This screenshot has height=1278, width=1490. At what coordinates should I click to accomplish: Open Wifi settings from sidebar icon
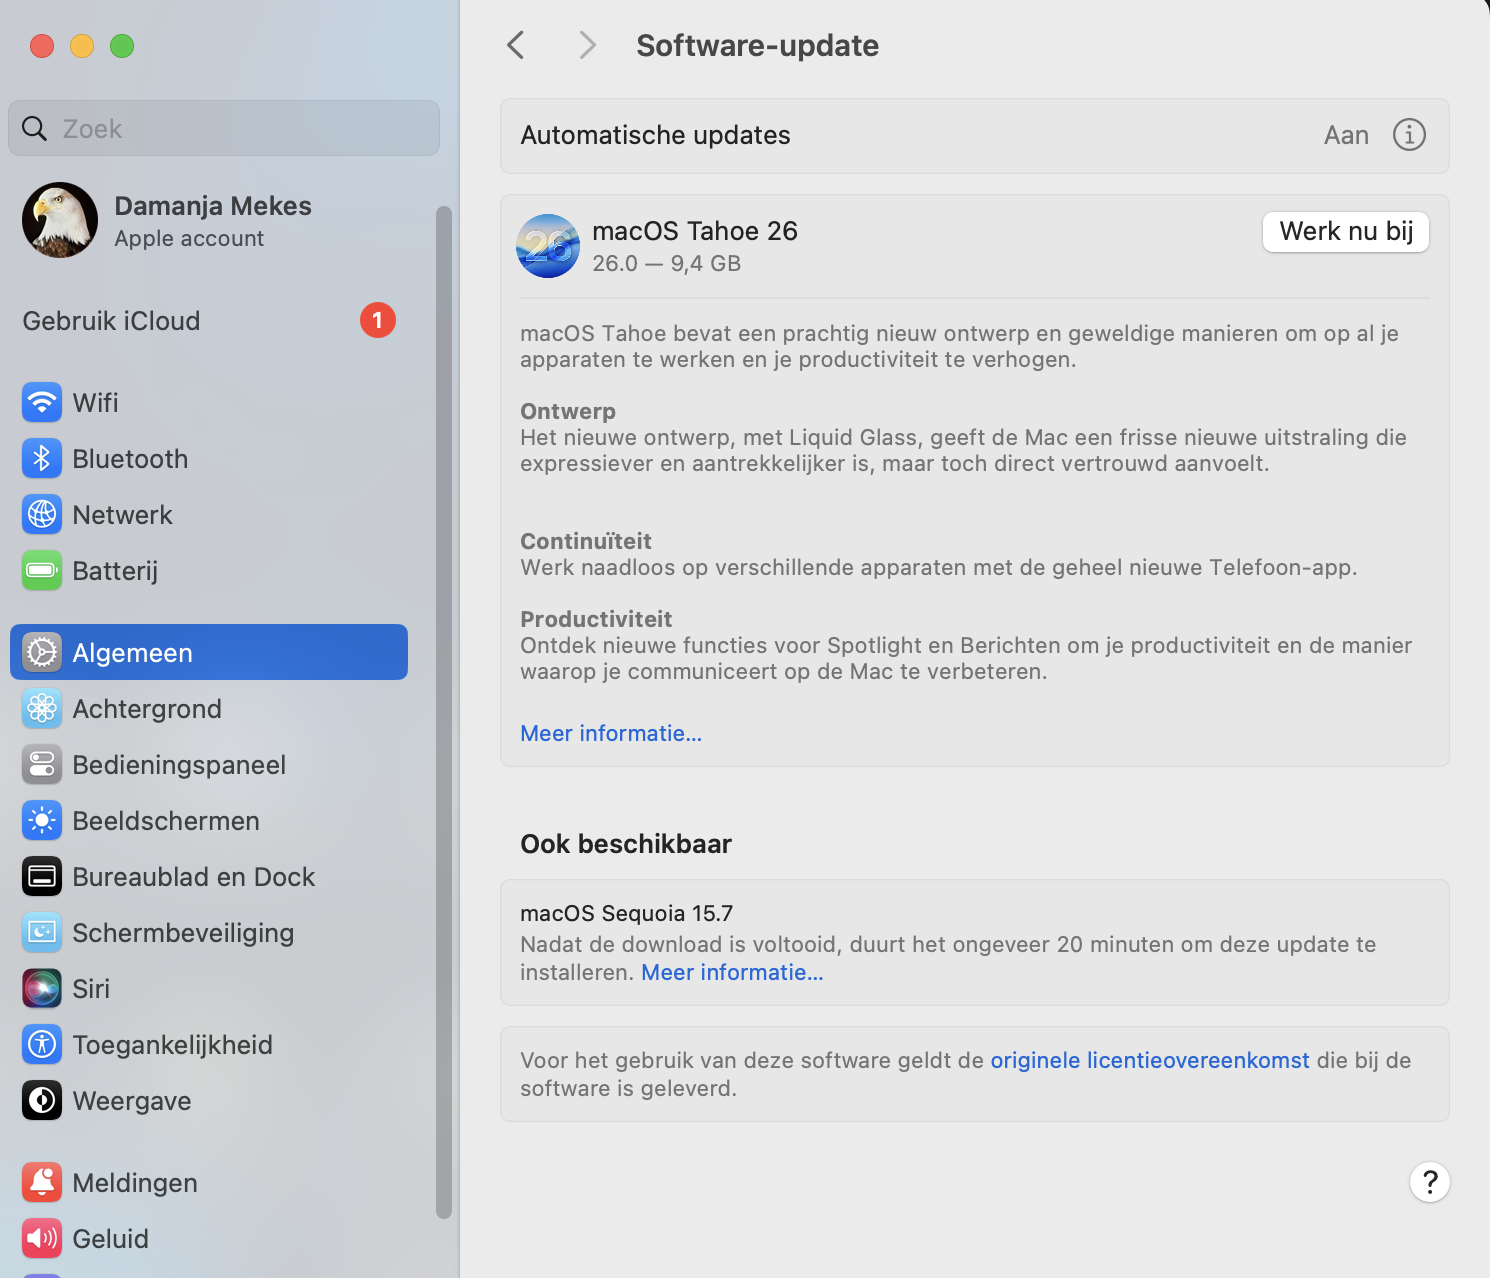41,402
